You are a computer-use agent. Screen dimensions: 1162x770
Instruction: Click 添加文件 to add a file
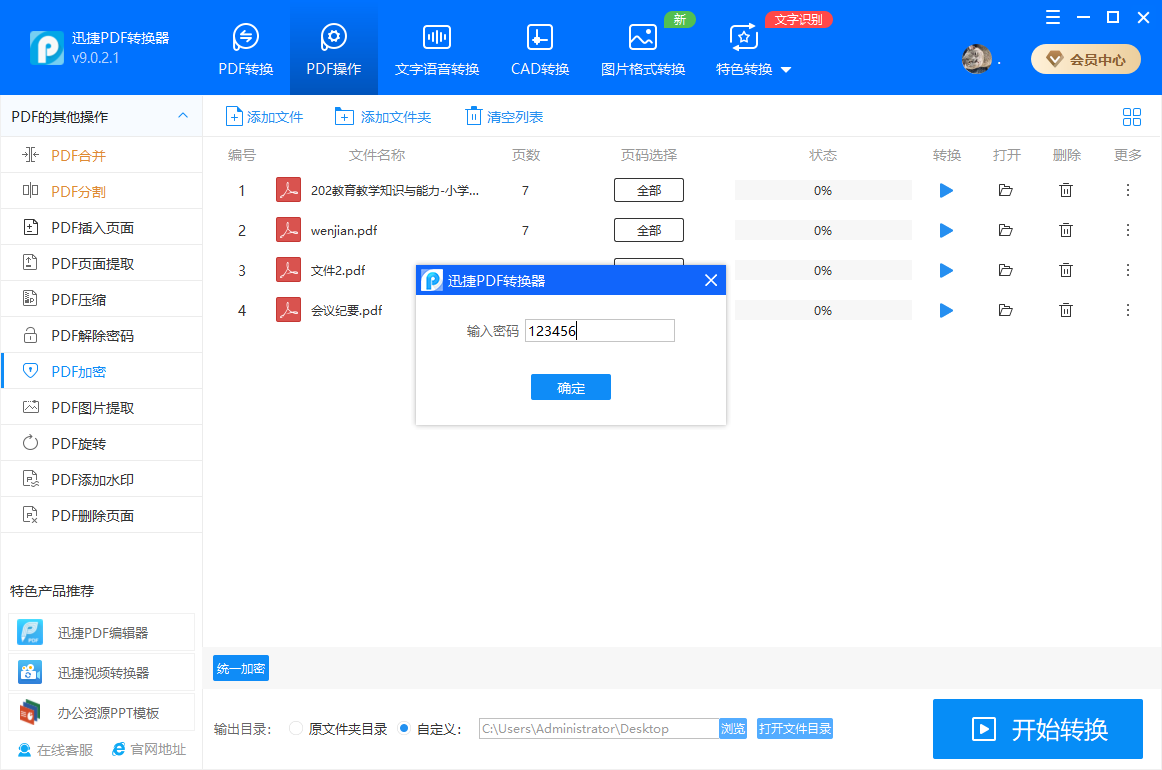click(264, 116)
